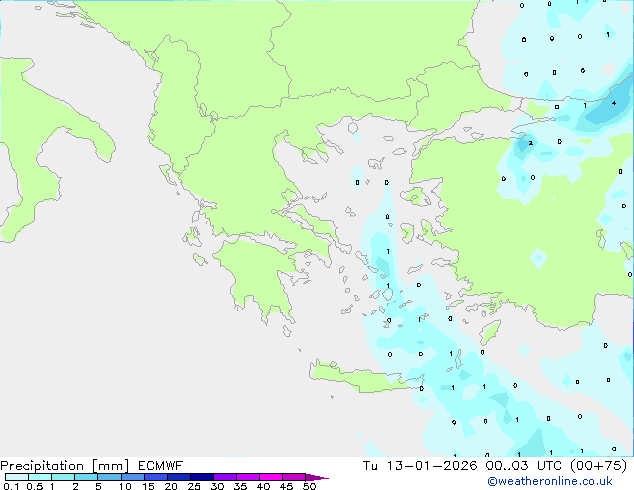634x490 pixels.
Task: Select the 30–35 mm purple legend swatch
Action: click(x=225, y=477)
